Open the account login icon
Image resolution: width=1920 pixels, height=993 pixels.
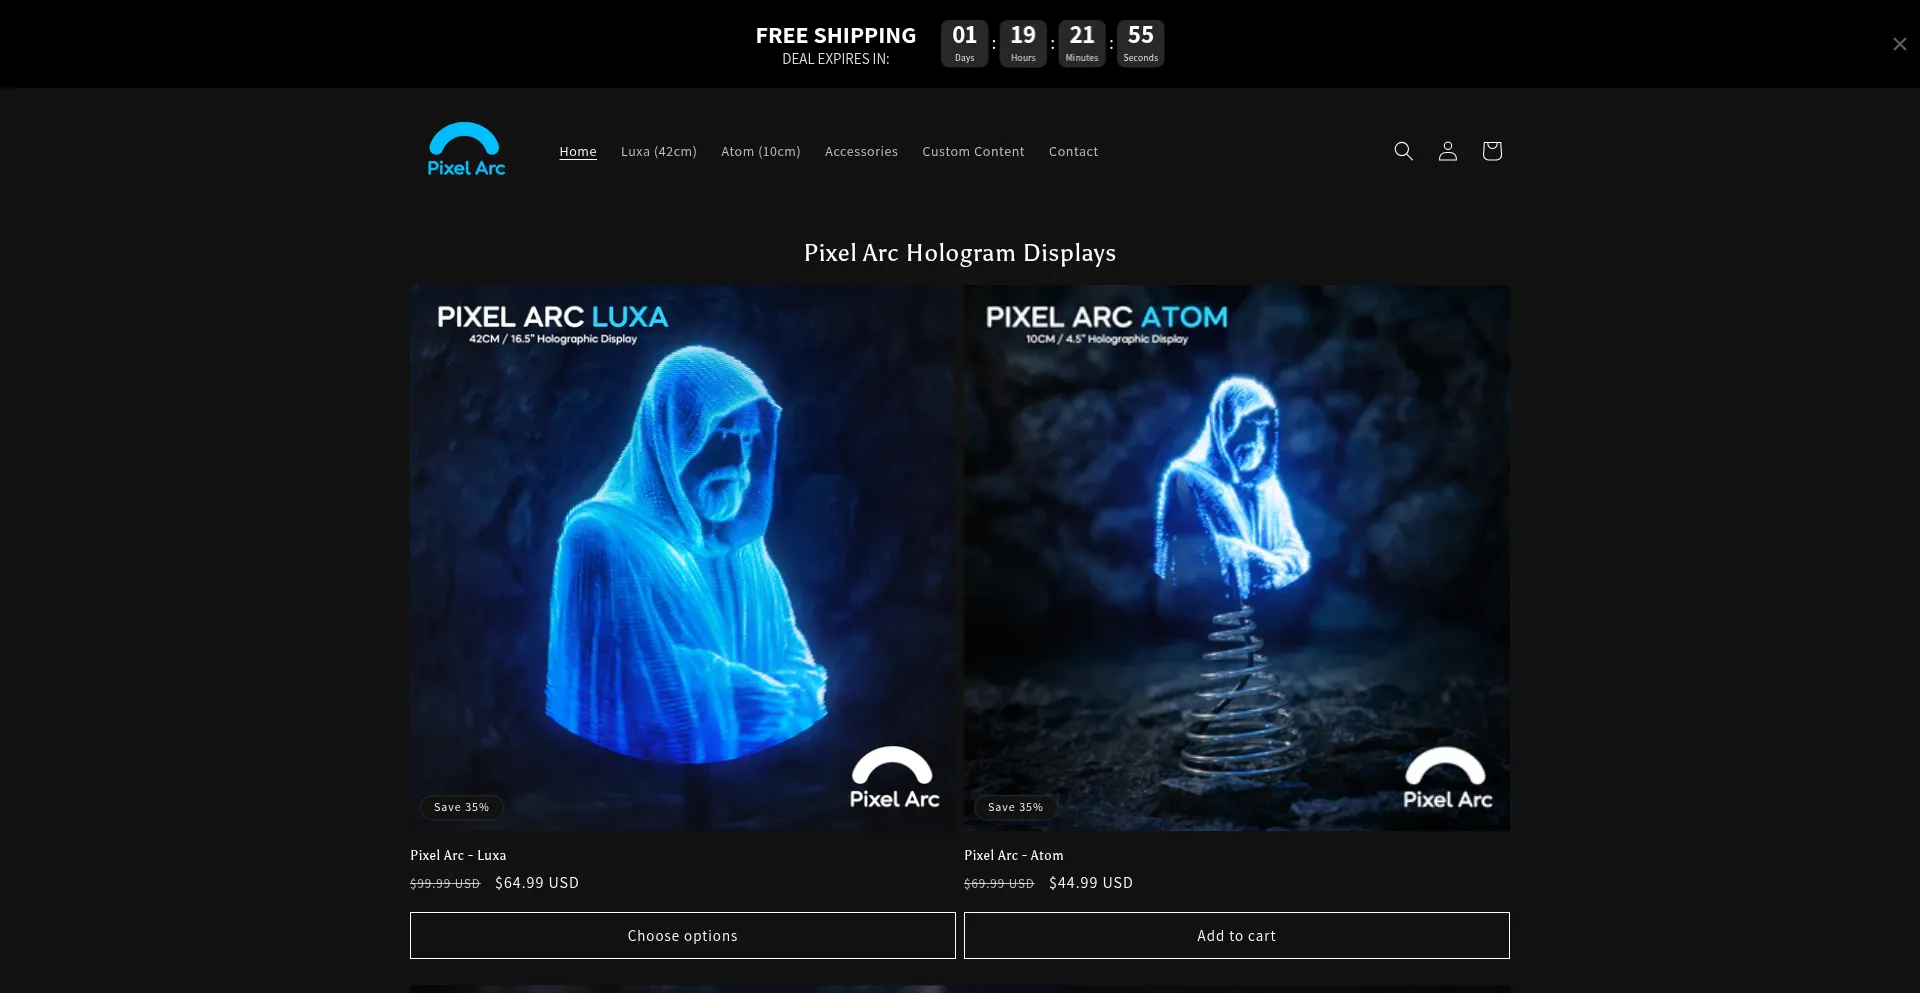(x=1447, y=151)
